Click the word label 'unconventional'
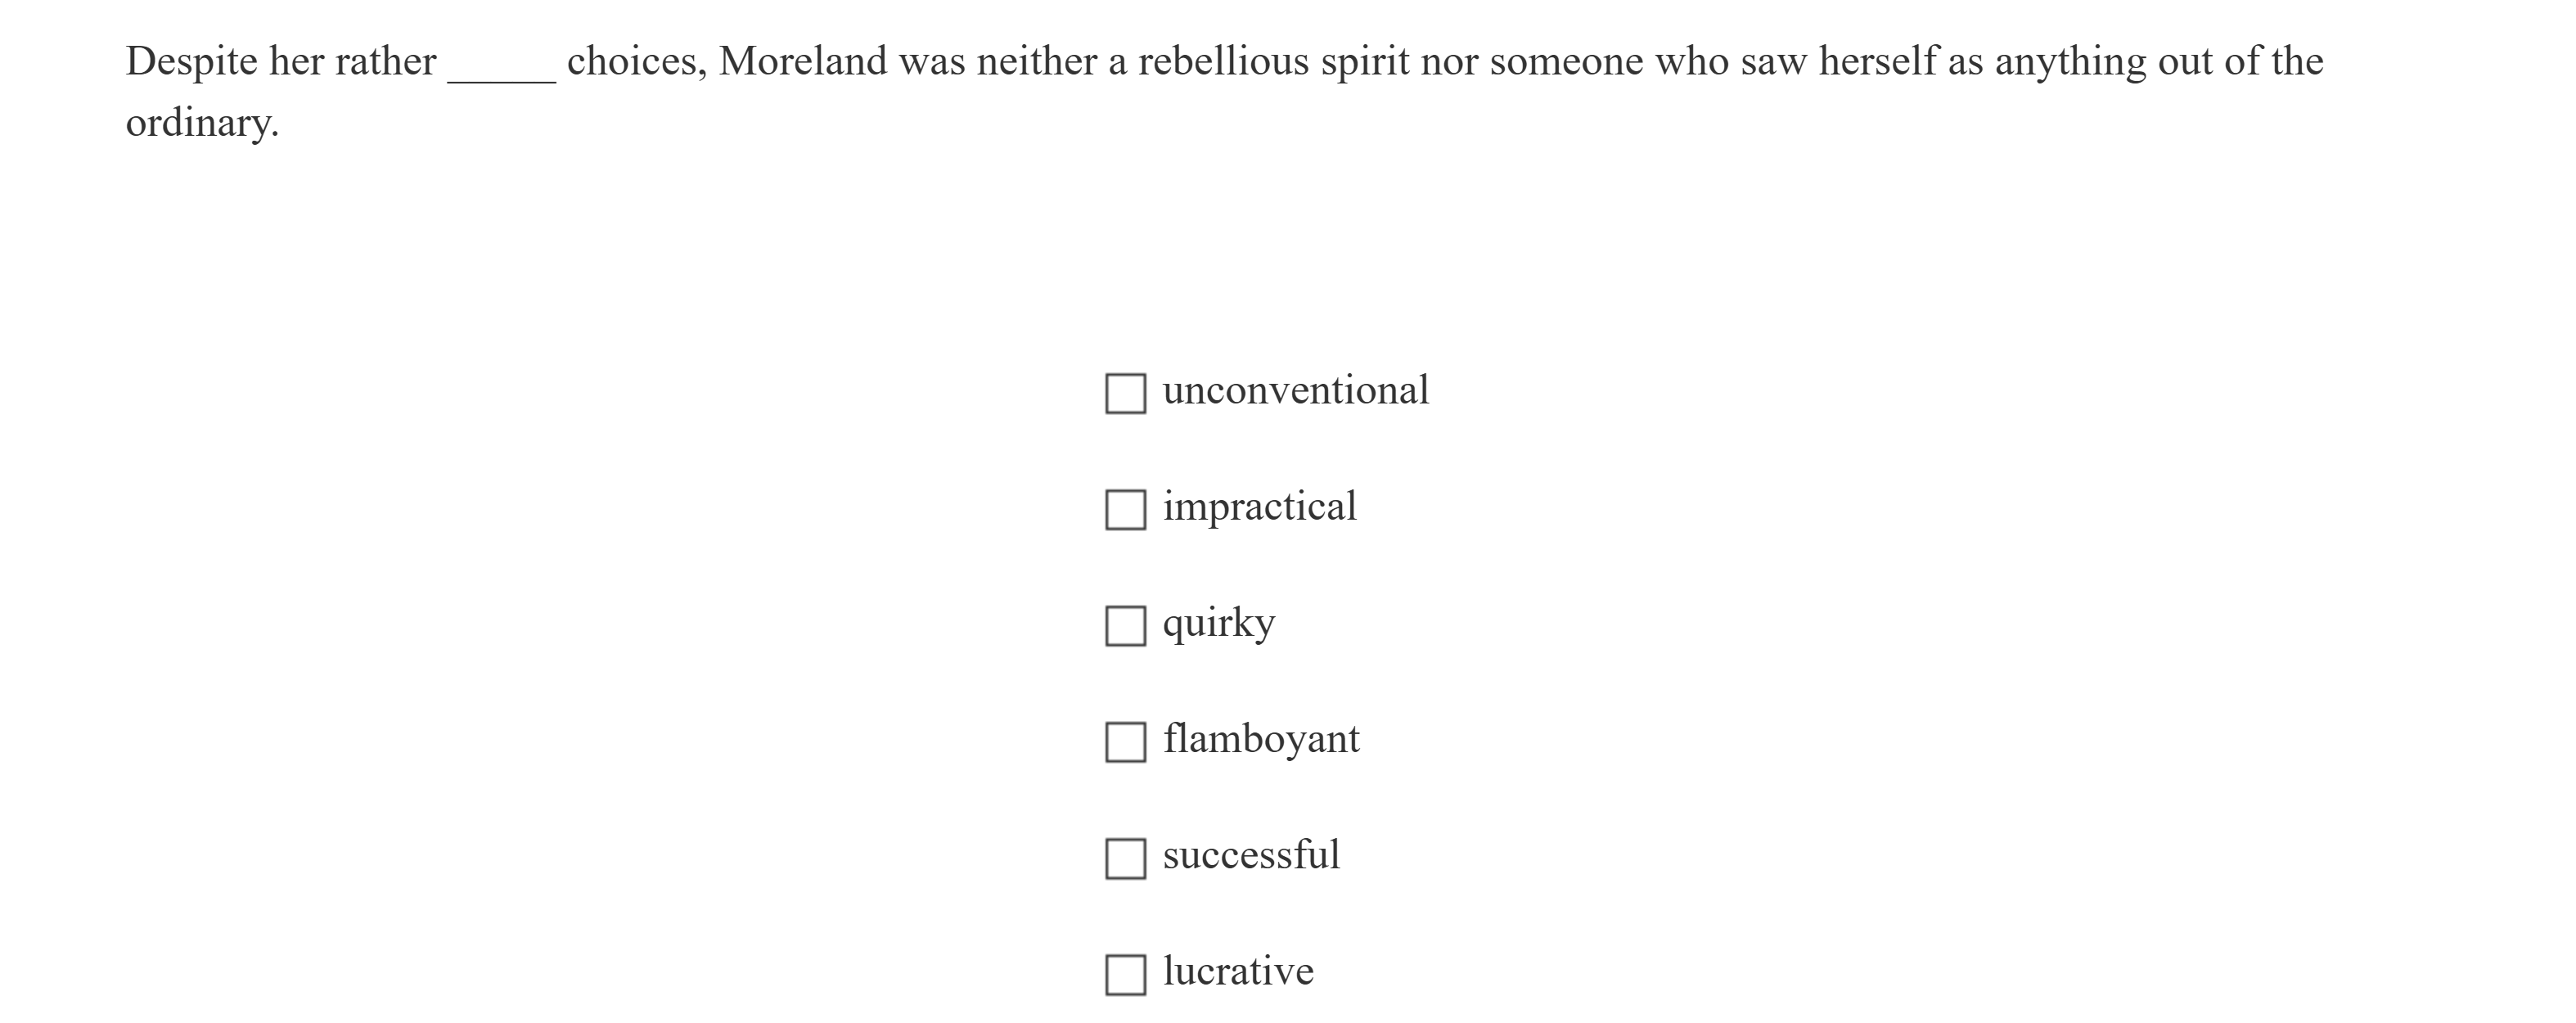 point(1295,390)
